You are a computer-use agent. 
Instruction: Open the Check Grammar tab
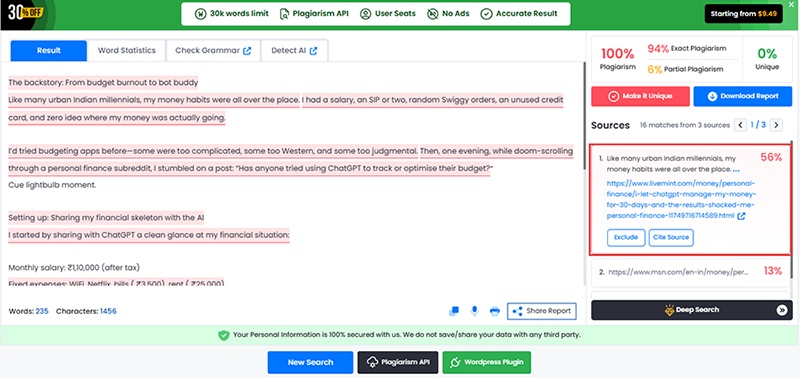pyautogui.click(x=213, y=51)
